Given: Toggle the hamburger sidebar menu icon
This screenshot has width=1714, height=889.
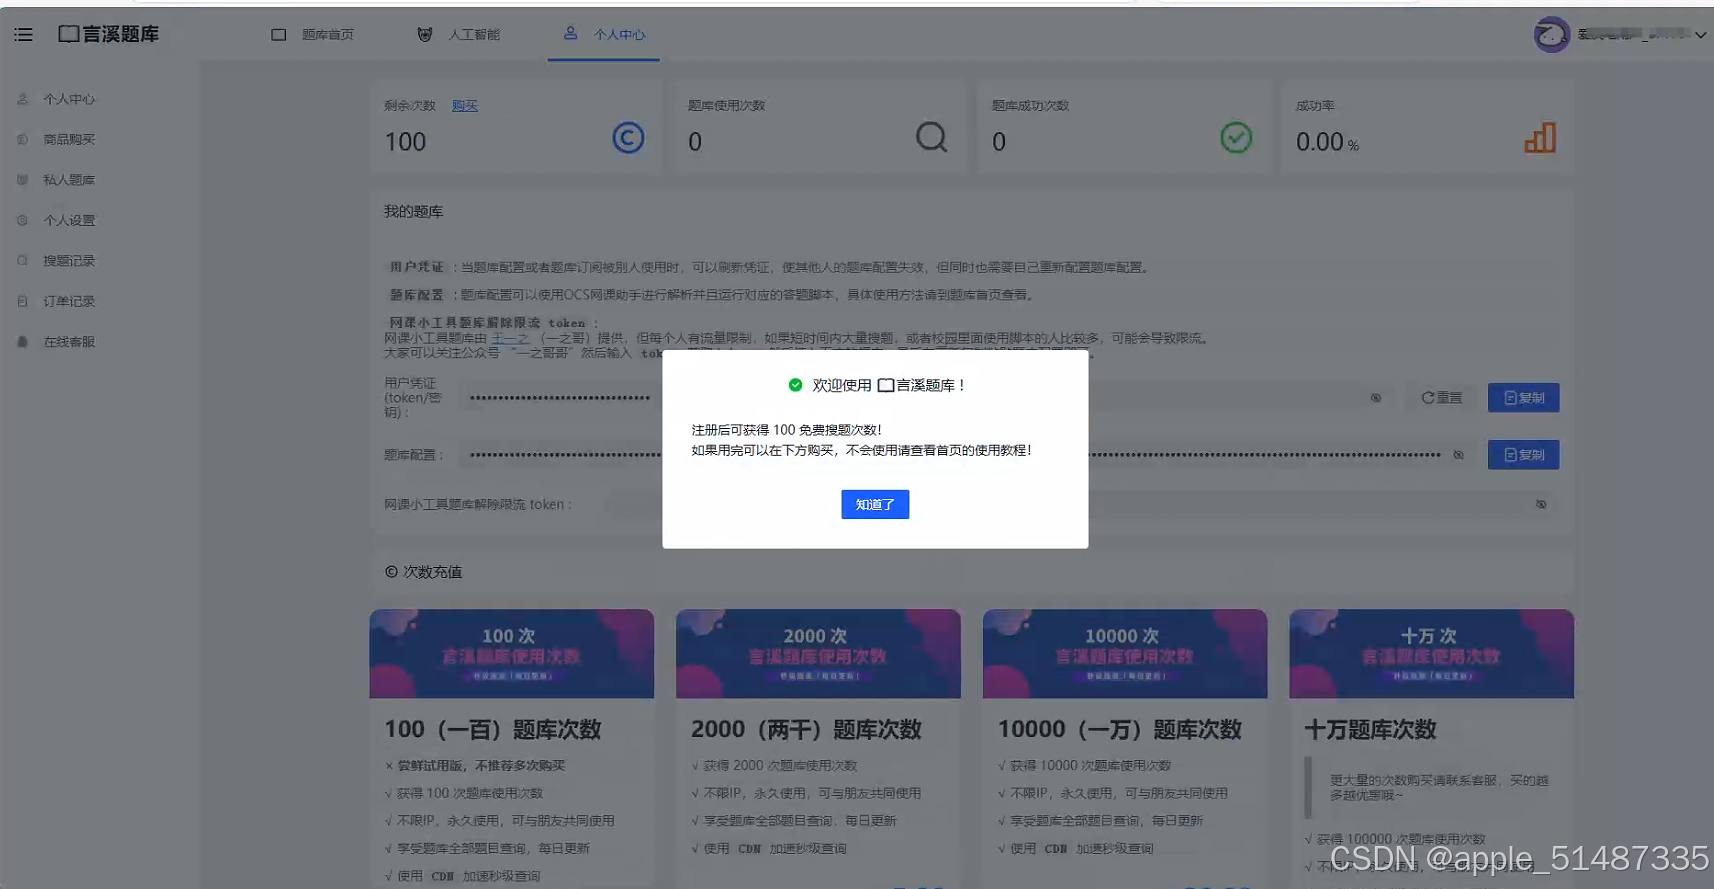Looking at the screenshot, I should [x=23, y=35].
